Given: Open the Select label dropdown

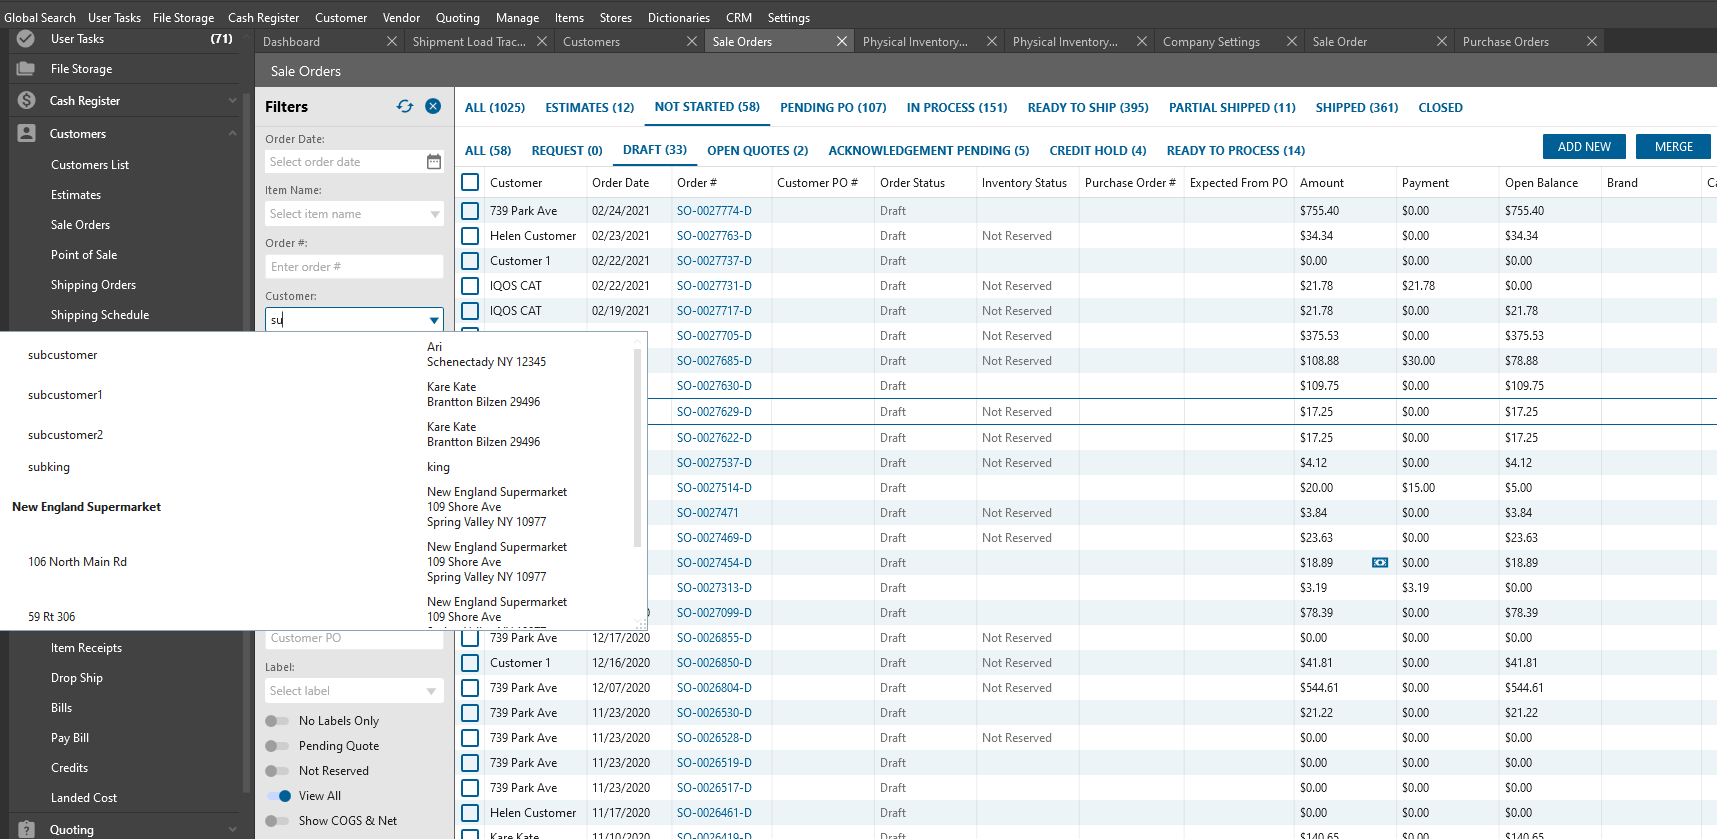Looking at the screenshot, I should click(x=432, y=691).
